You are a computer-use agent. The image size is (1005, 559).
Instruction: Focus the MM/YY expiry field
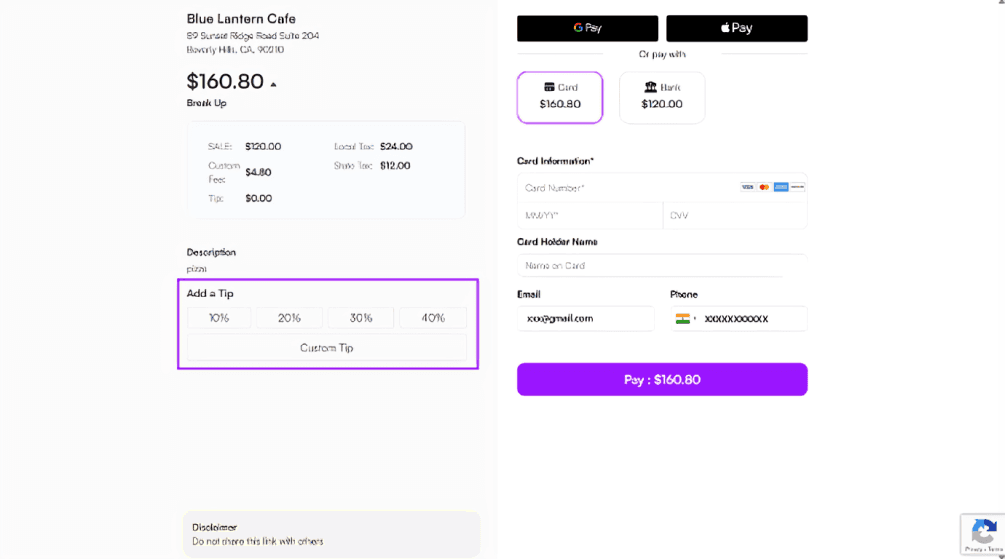(589, 215)
